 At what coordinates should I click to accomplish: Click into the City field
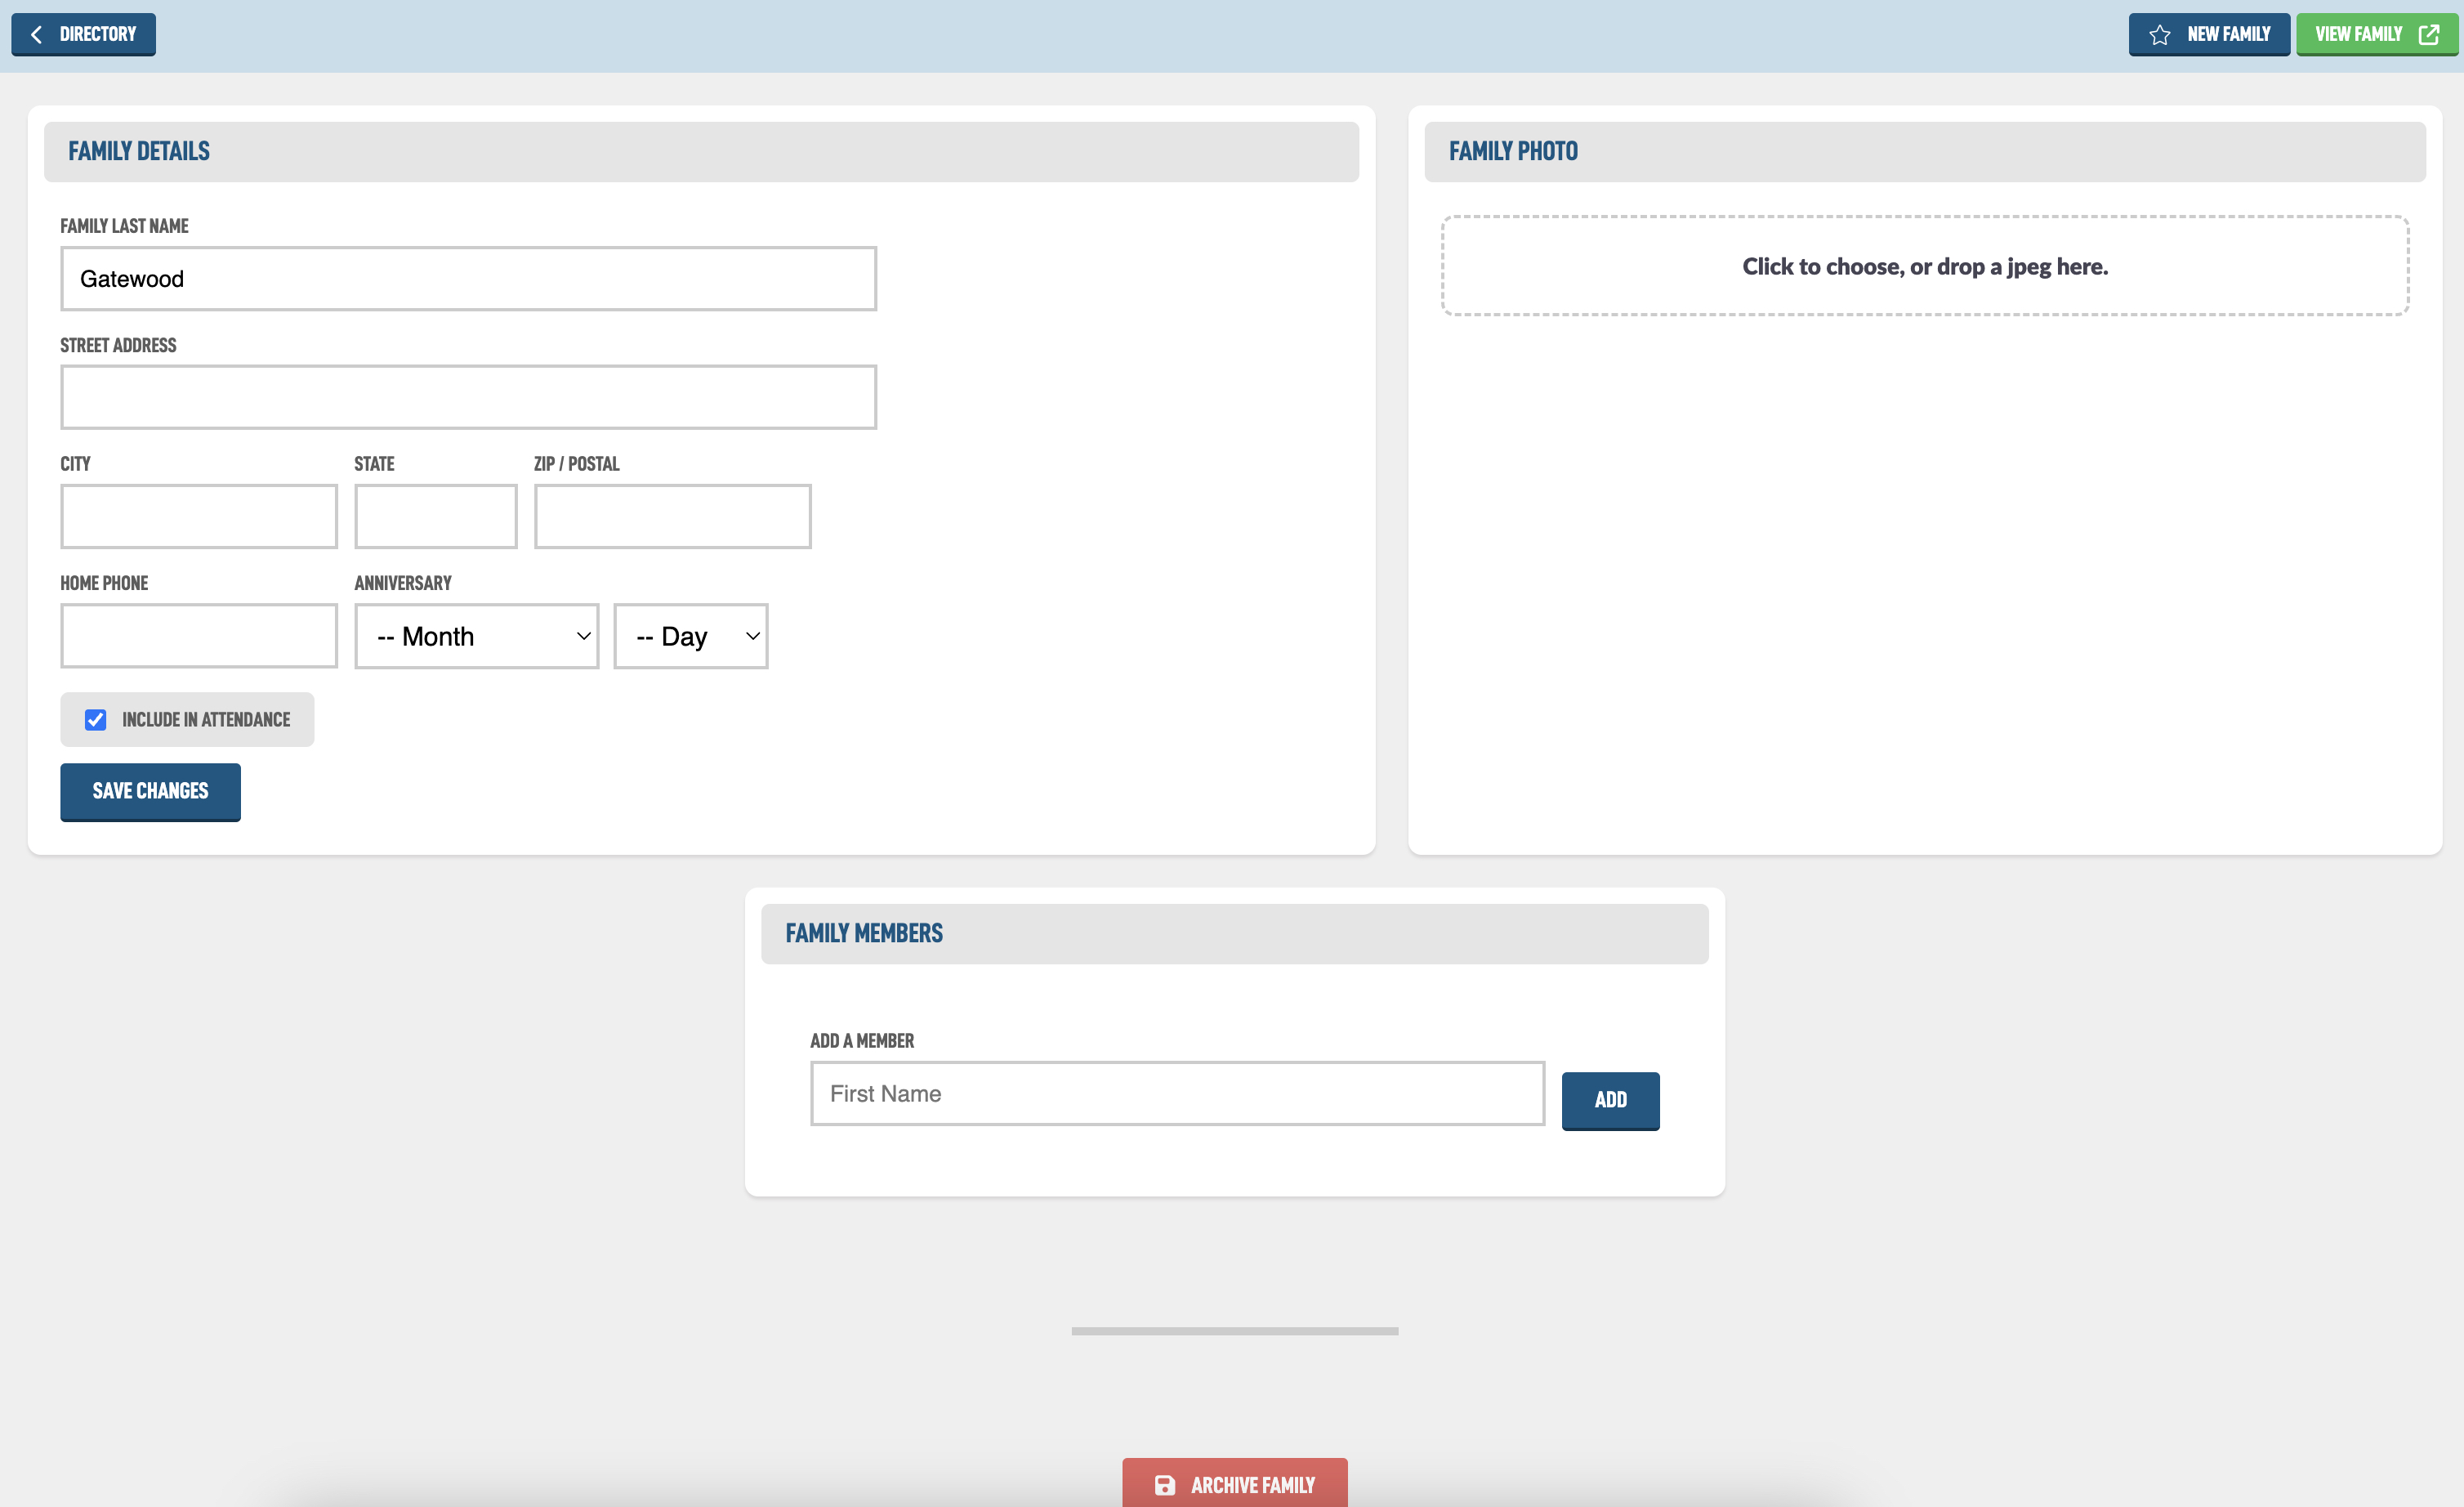coord(199,517)
